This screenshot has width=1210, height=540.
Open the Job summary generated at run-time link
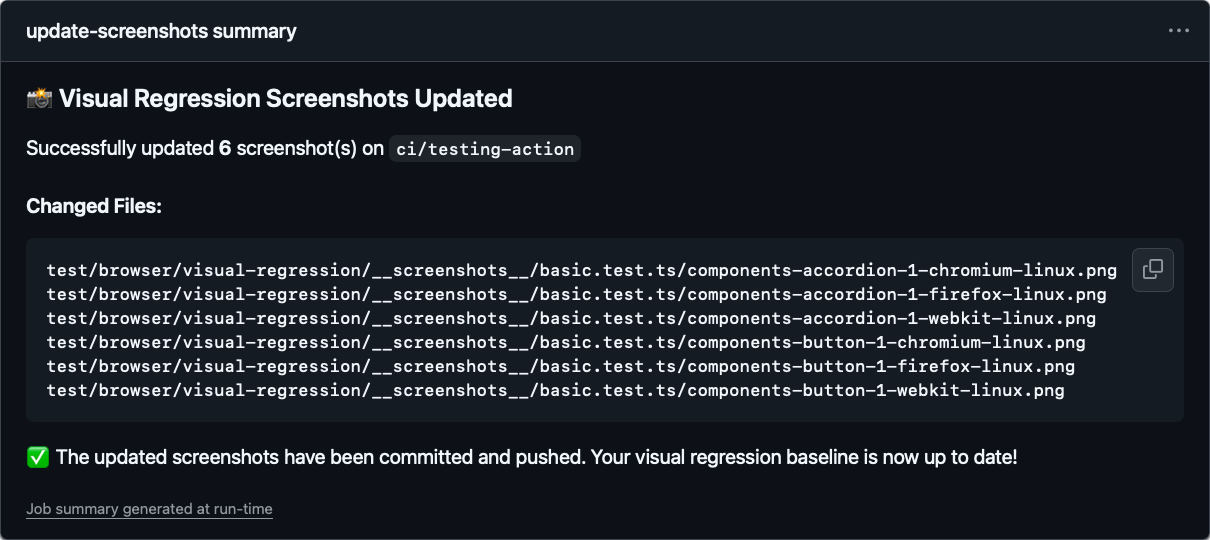[149, 509]
